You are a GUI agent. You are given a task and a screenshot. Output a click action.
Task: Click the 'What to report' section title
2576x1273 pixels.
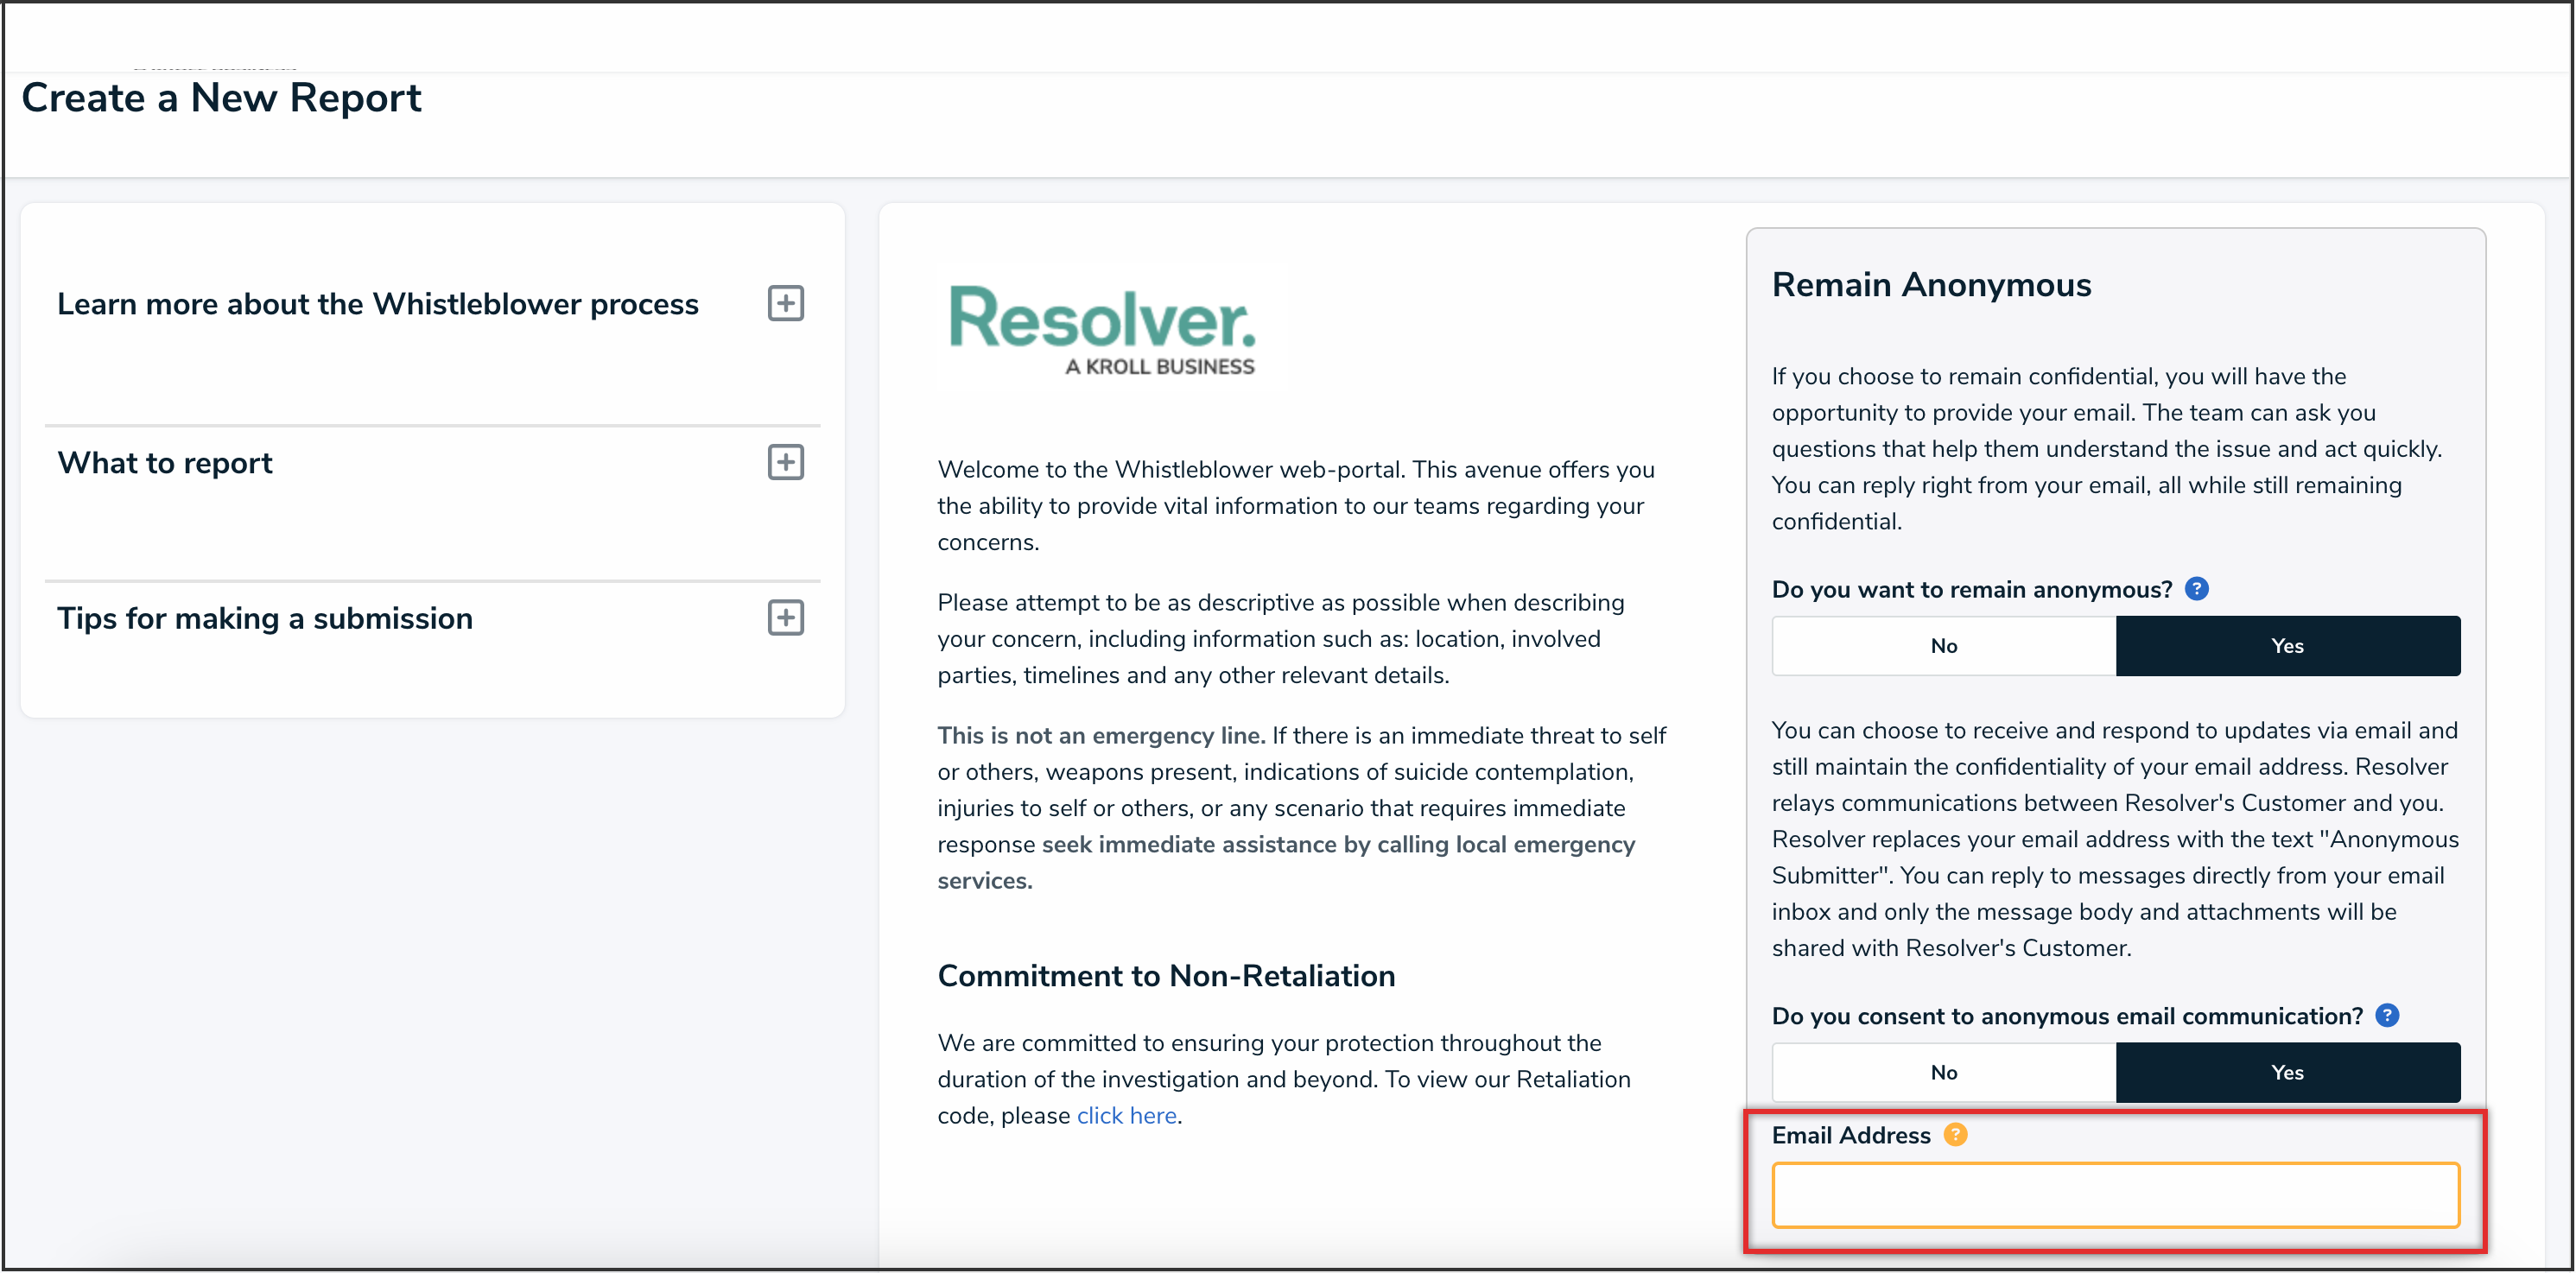click(165, 463)
